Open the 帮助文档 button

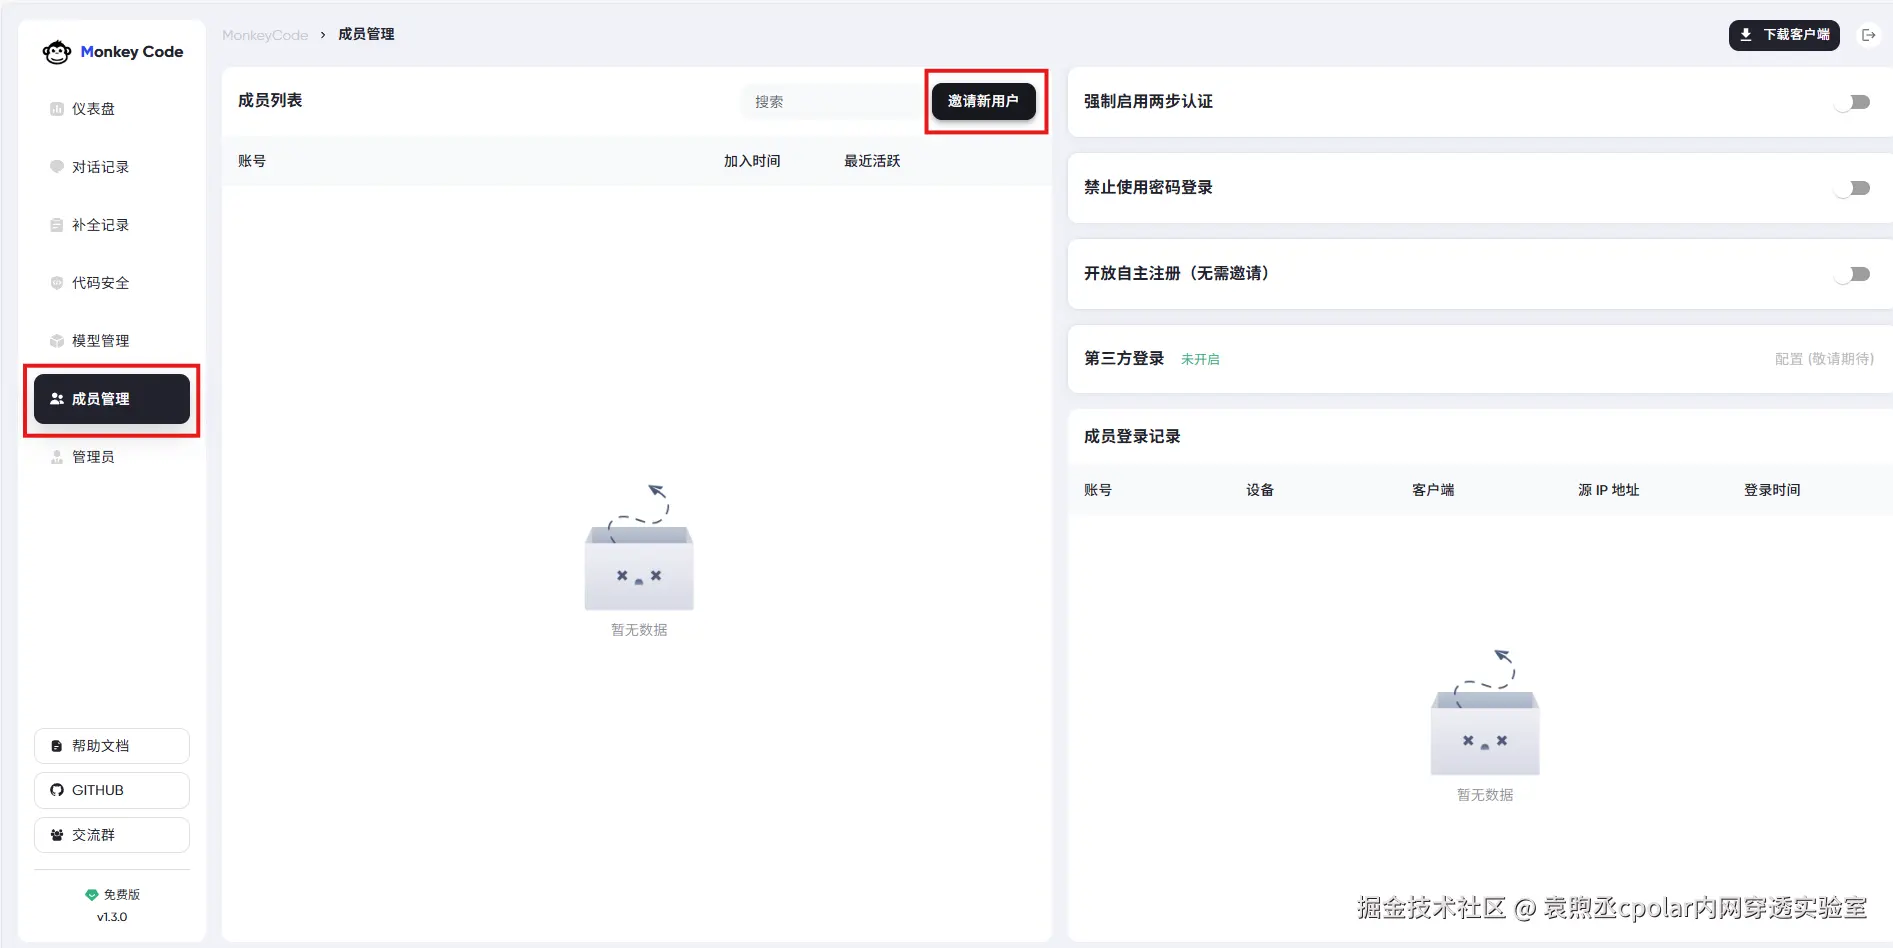point(112,746)
